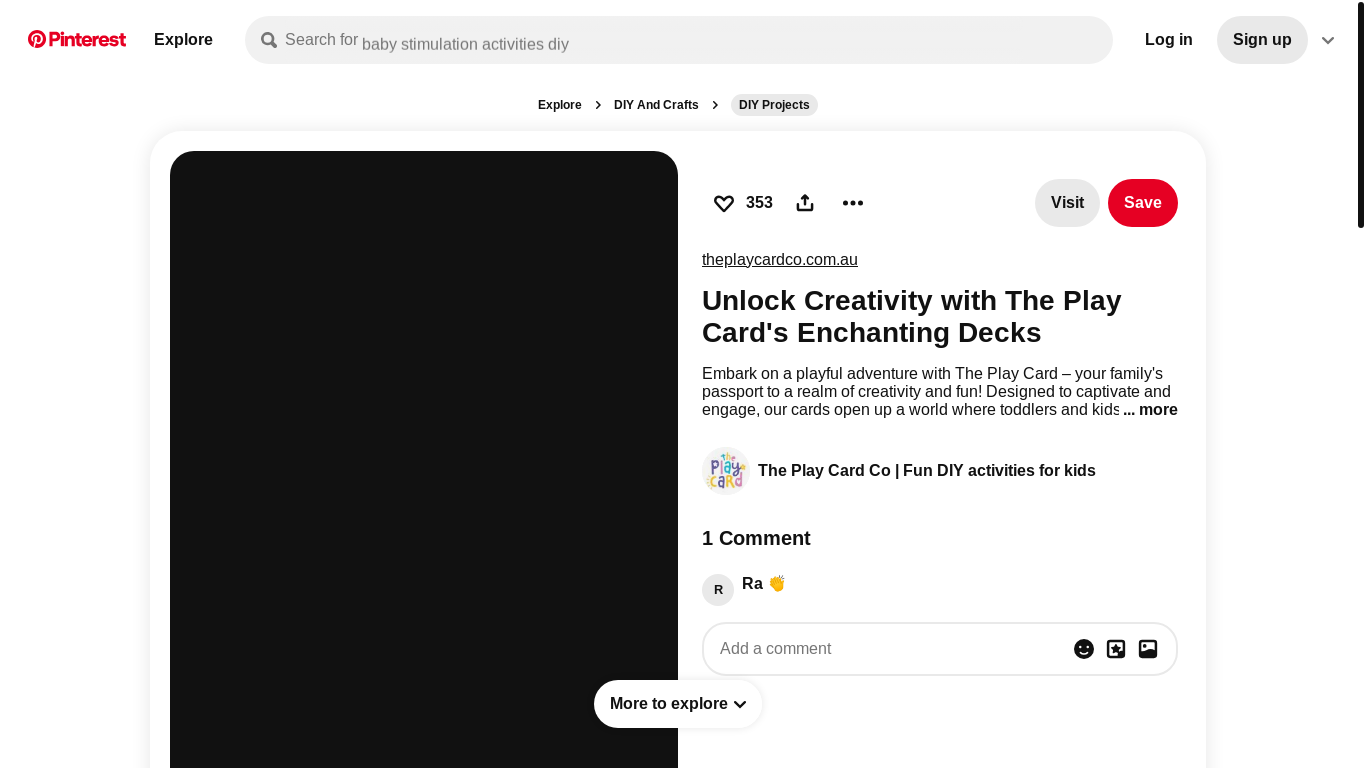
Task: Expand description with the more link
Action: click(1150, 410)
